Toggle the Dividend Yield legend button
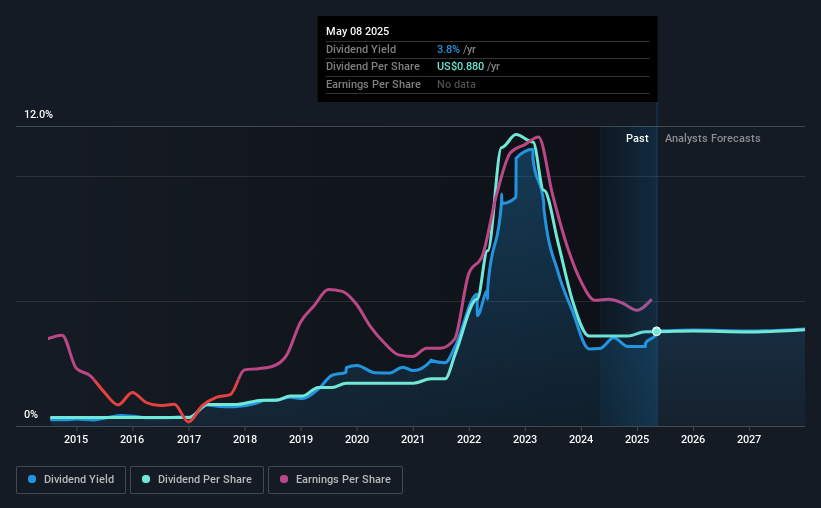The image size is (821, 508). pyautogui.click(x=71, y=480)
